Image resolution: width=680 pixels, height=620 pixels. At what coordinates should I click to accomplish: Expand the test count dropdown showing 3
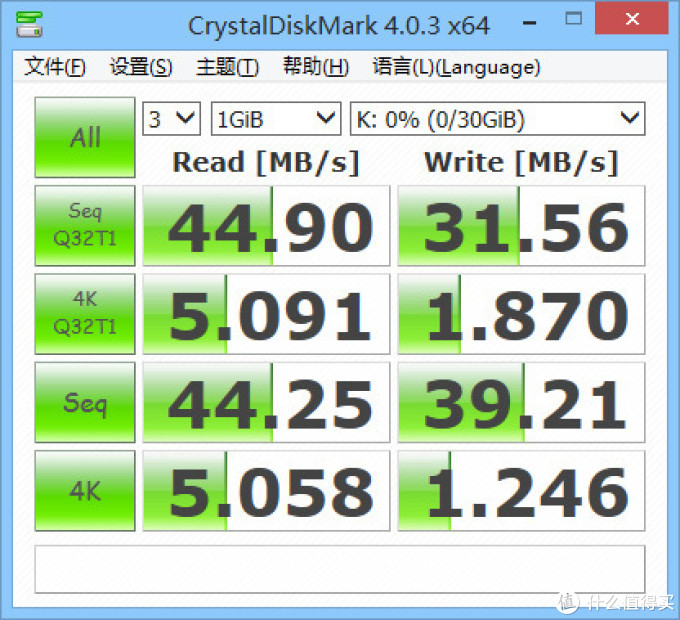click(172, 119)
